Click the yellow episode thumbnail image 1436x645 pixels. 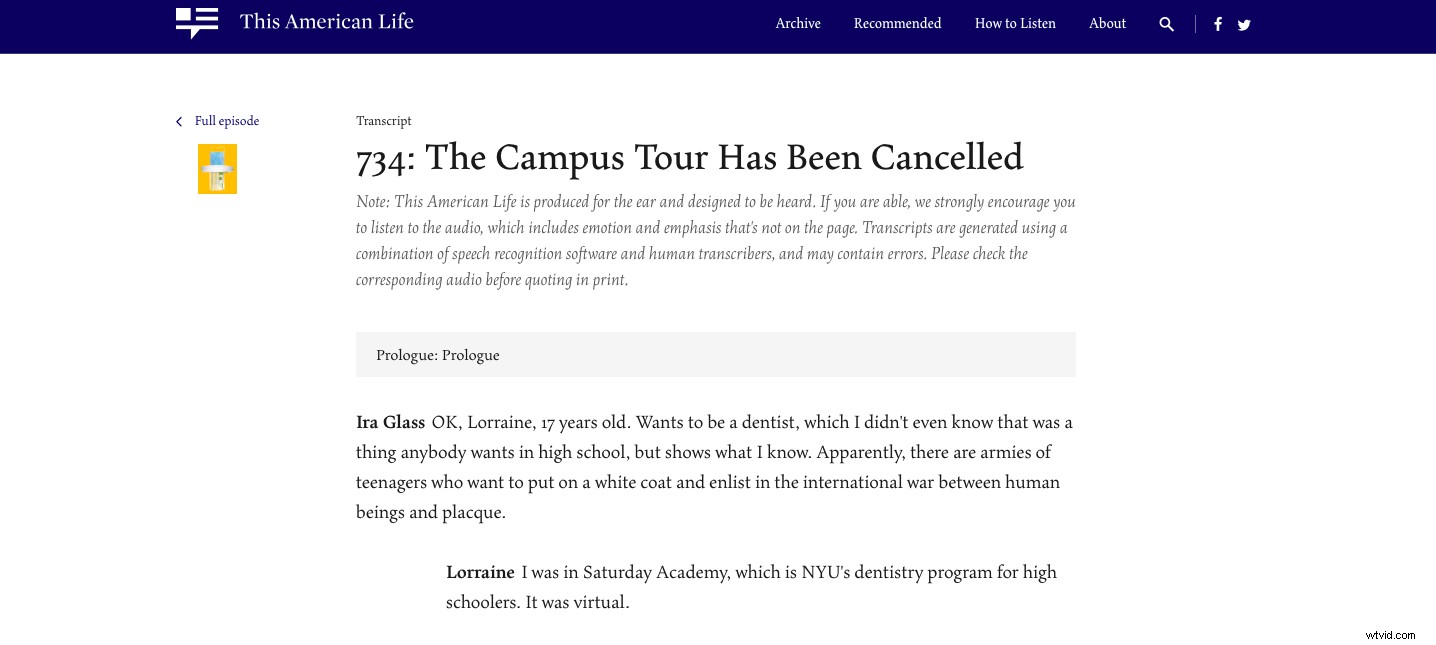(217, 168)
